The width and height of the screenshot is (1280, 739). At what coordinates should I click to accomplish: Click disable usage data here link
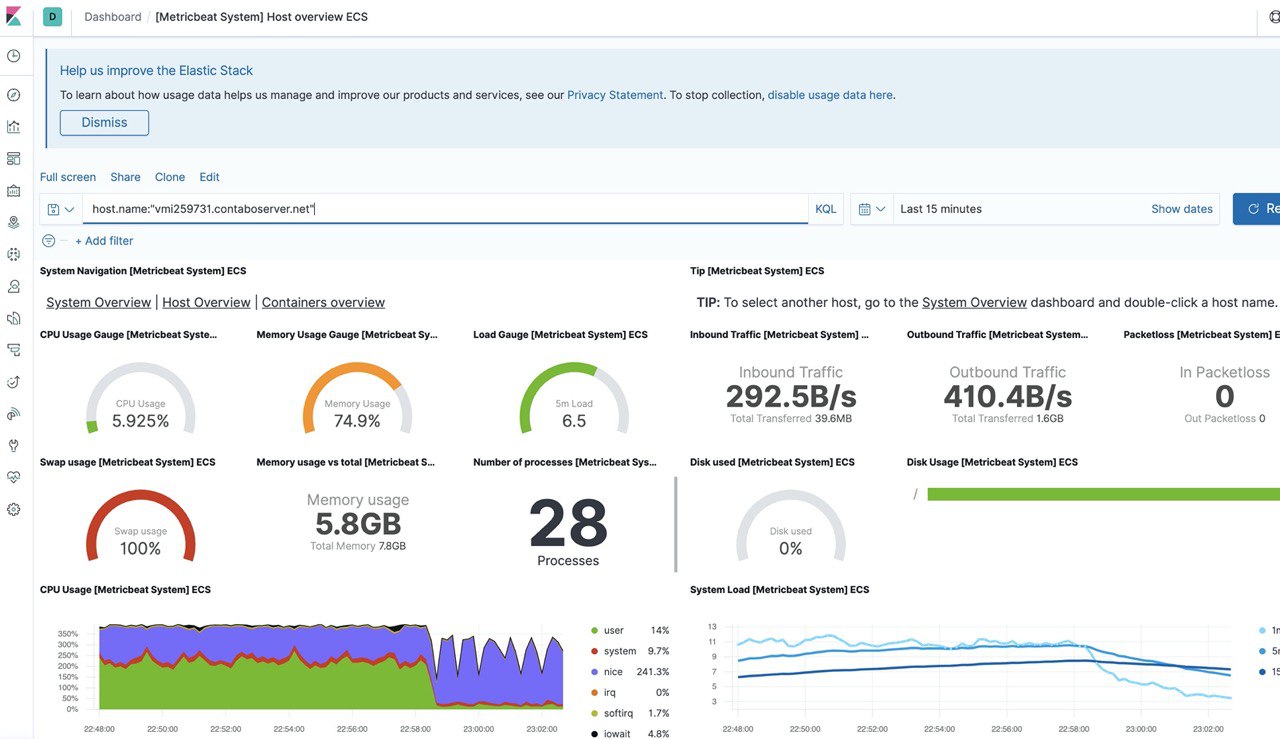pyautogui.click(x=830, y=95)
